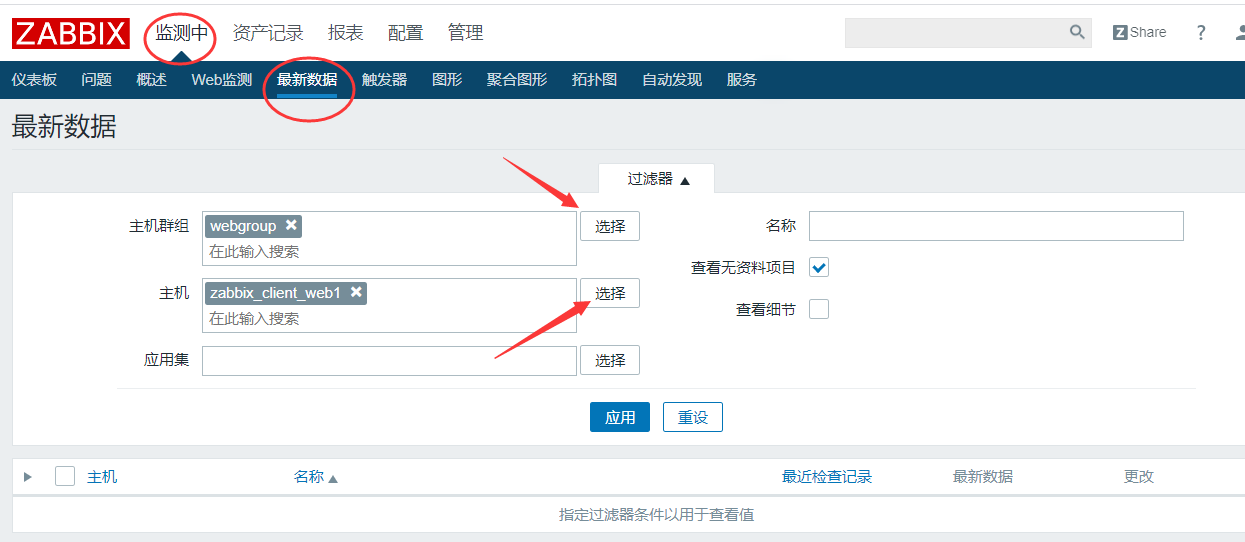Screen dimensions: 1245x542
Task: Open the 监测中 main menu
Action: (182, 33)
